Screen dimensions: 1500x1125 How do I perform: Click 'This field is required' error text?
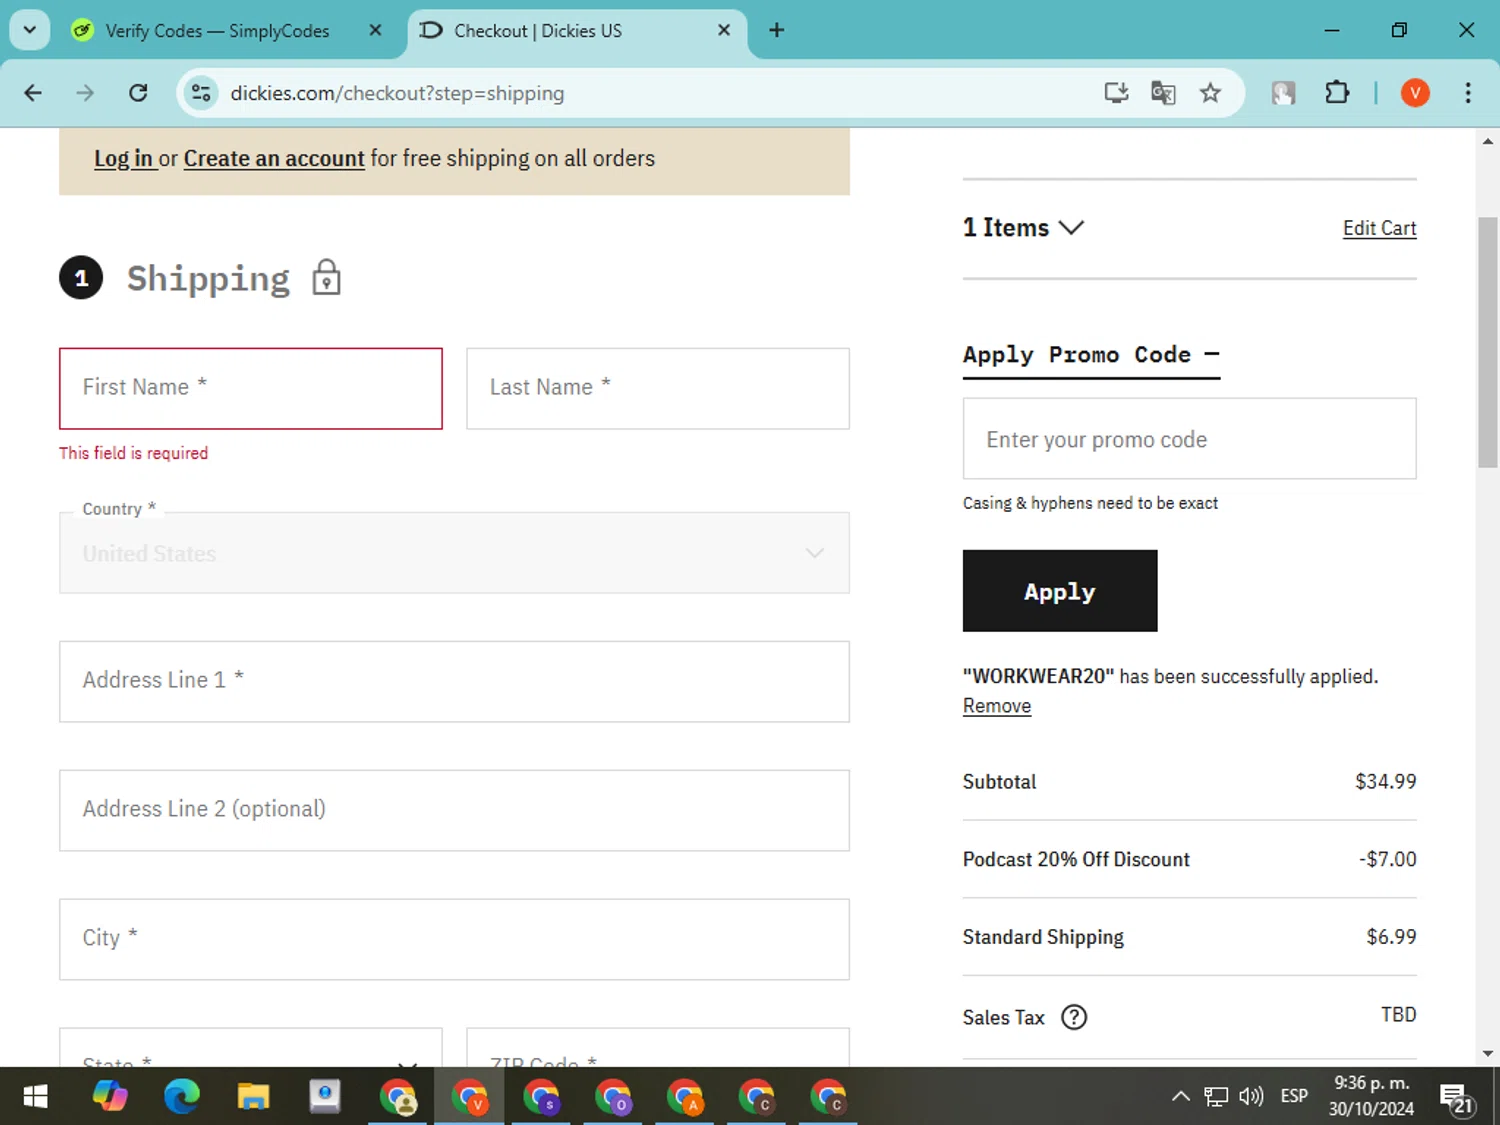click(134, 453)
